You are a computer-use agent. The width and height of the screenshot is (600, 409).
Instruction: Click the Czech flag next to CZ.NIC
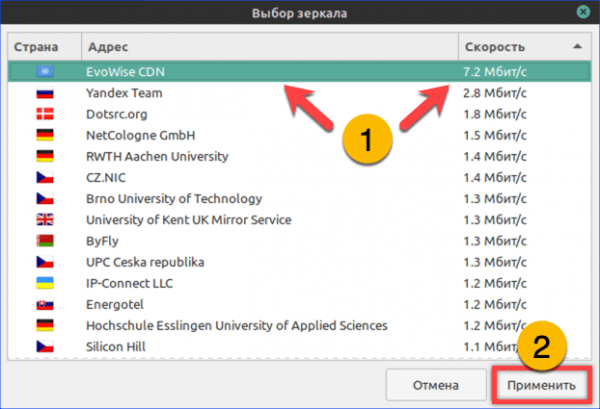click(x=45, y=178)
